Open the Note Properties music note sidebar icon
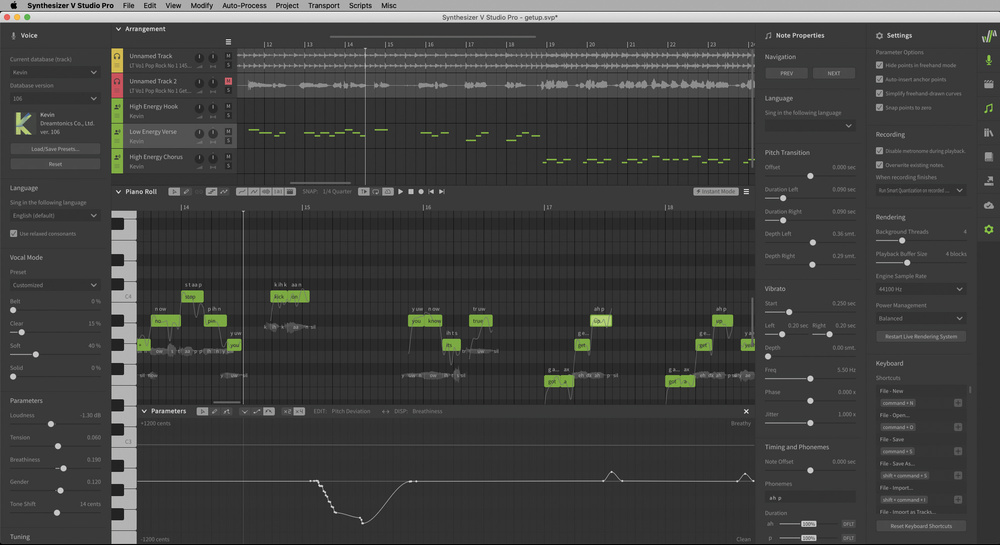This screenshot has height=545, width=1000. 988,108
